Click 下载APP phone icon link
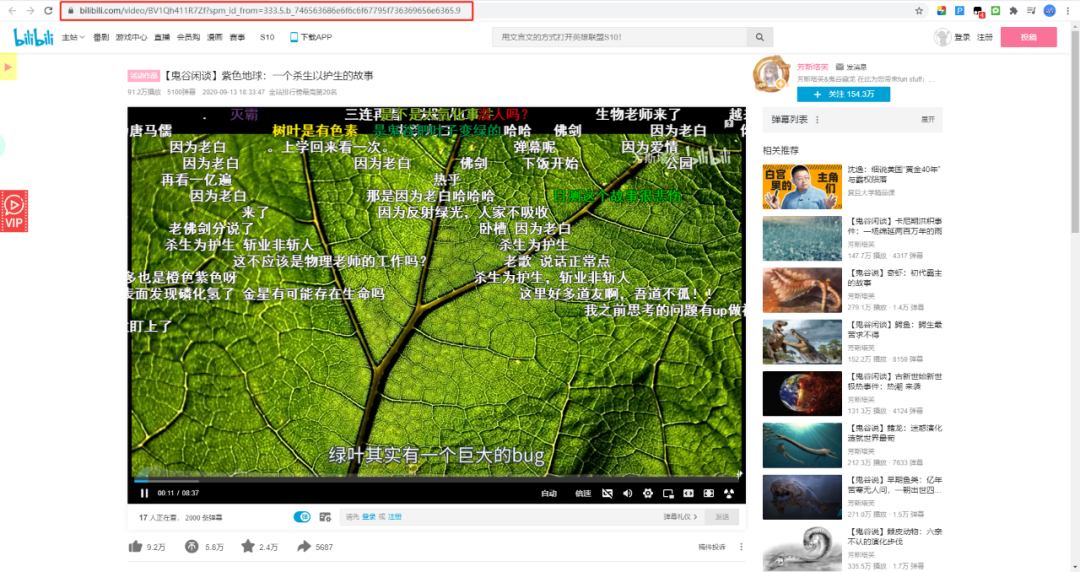1080x572 pixels. coord(311,37)
